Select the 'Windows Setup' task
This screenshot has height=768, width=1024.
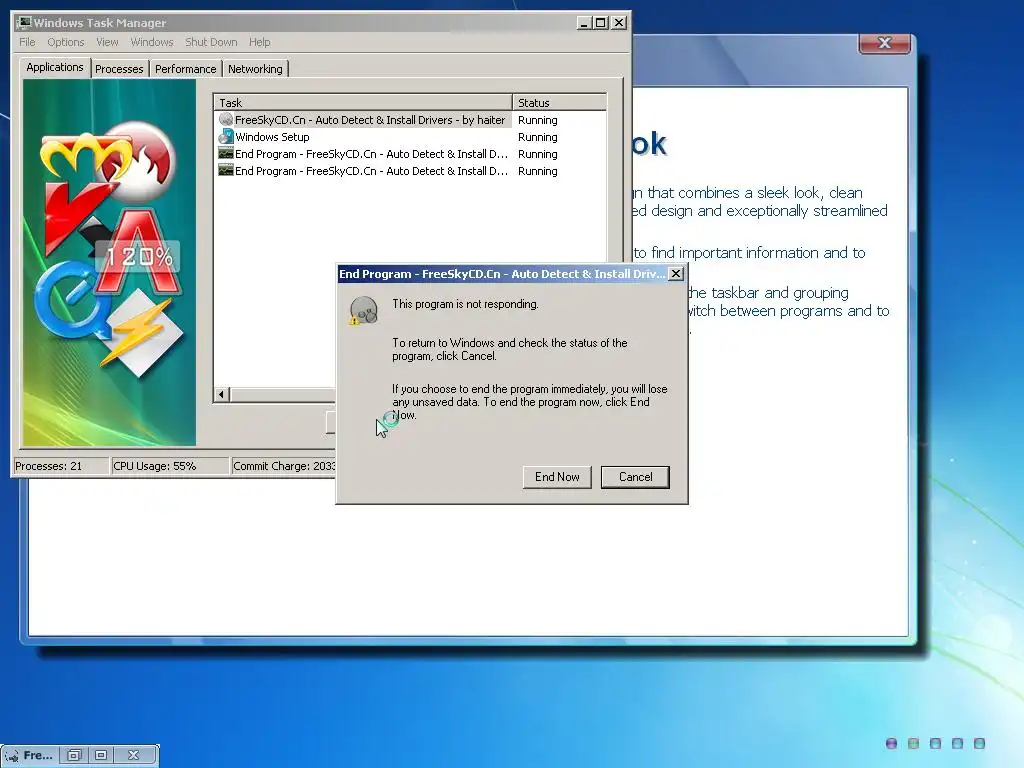tap(264, 136)
